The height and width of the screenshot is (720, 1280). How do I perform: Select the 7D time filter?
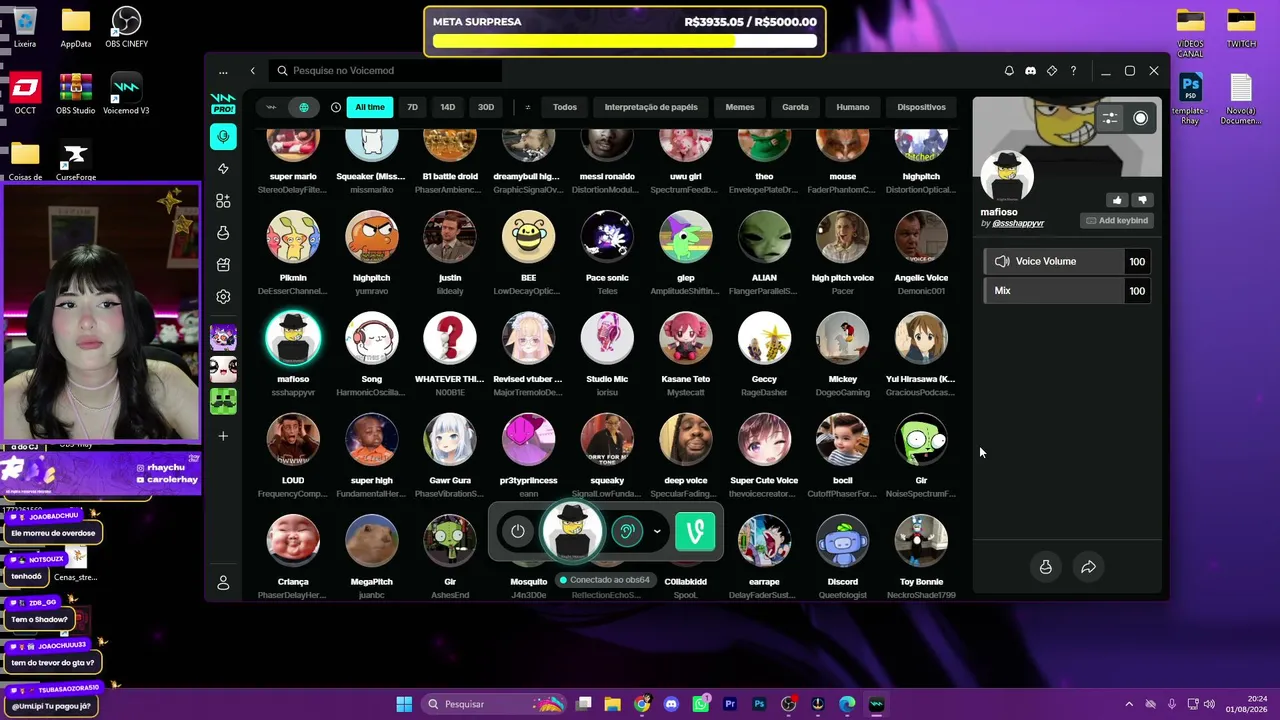pos(412,107)
